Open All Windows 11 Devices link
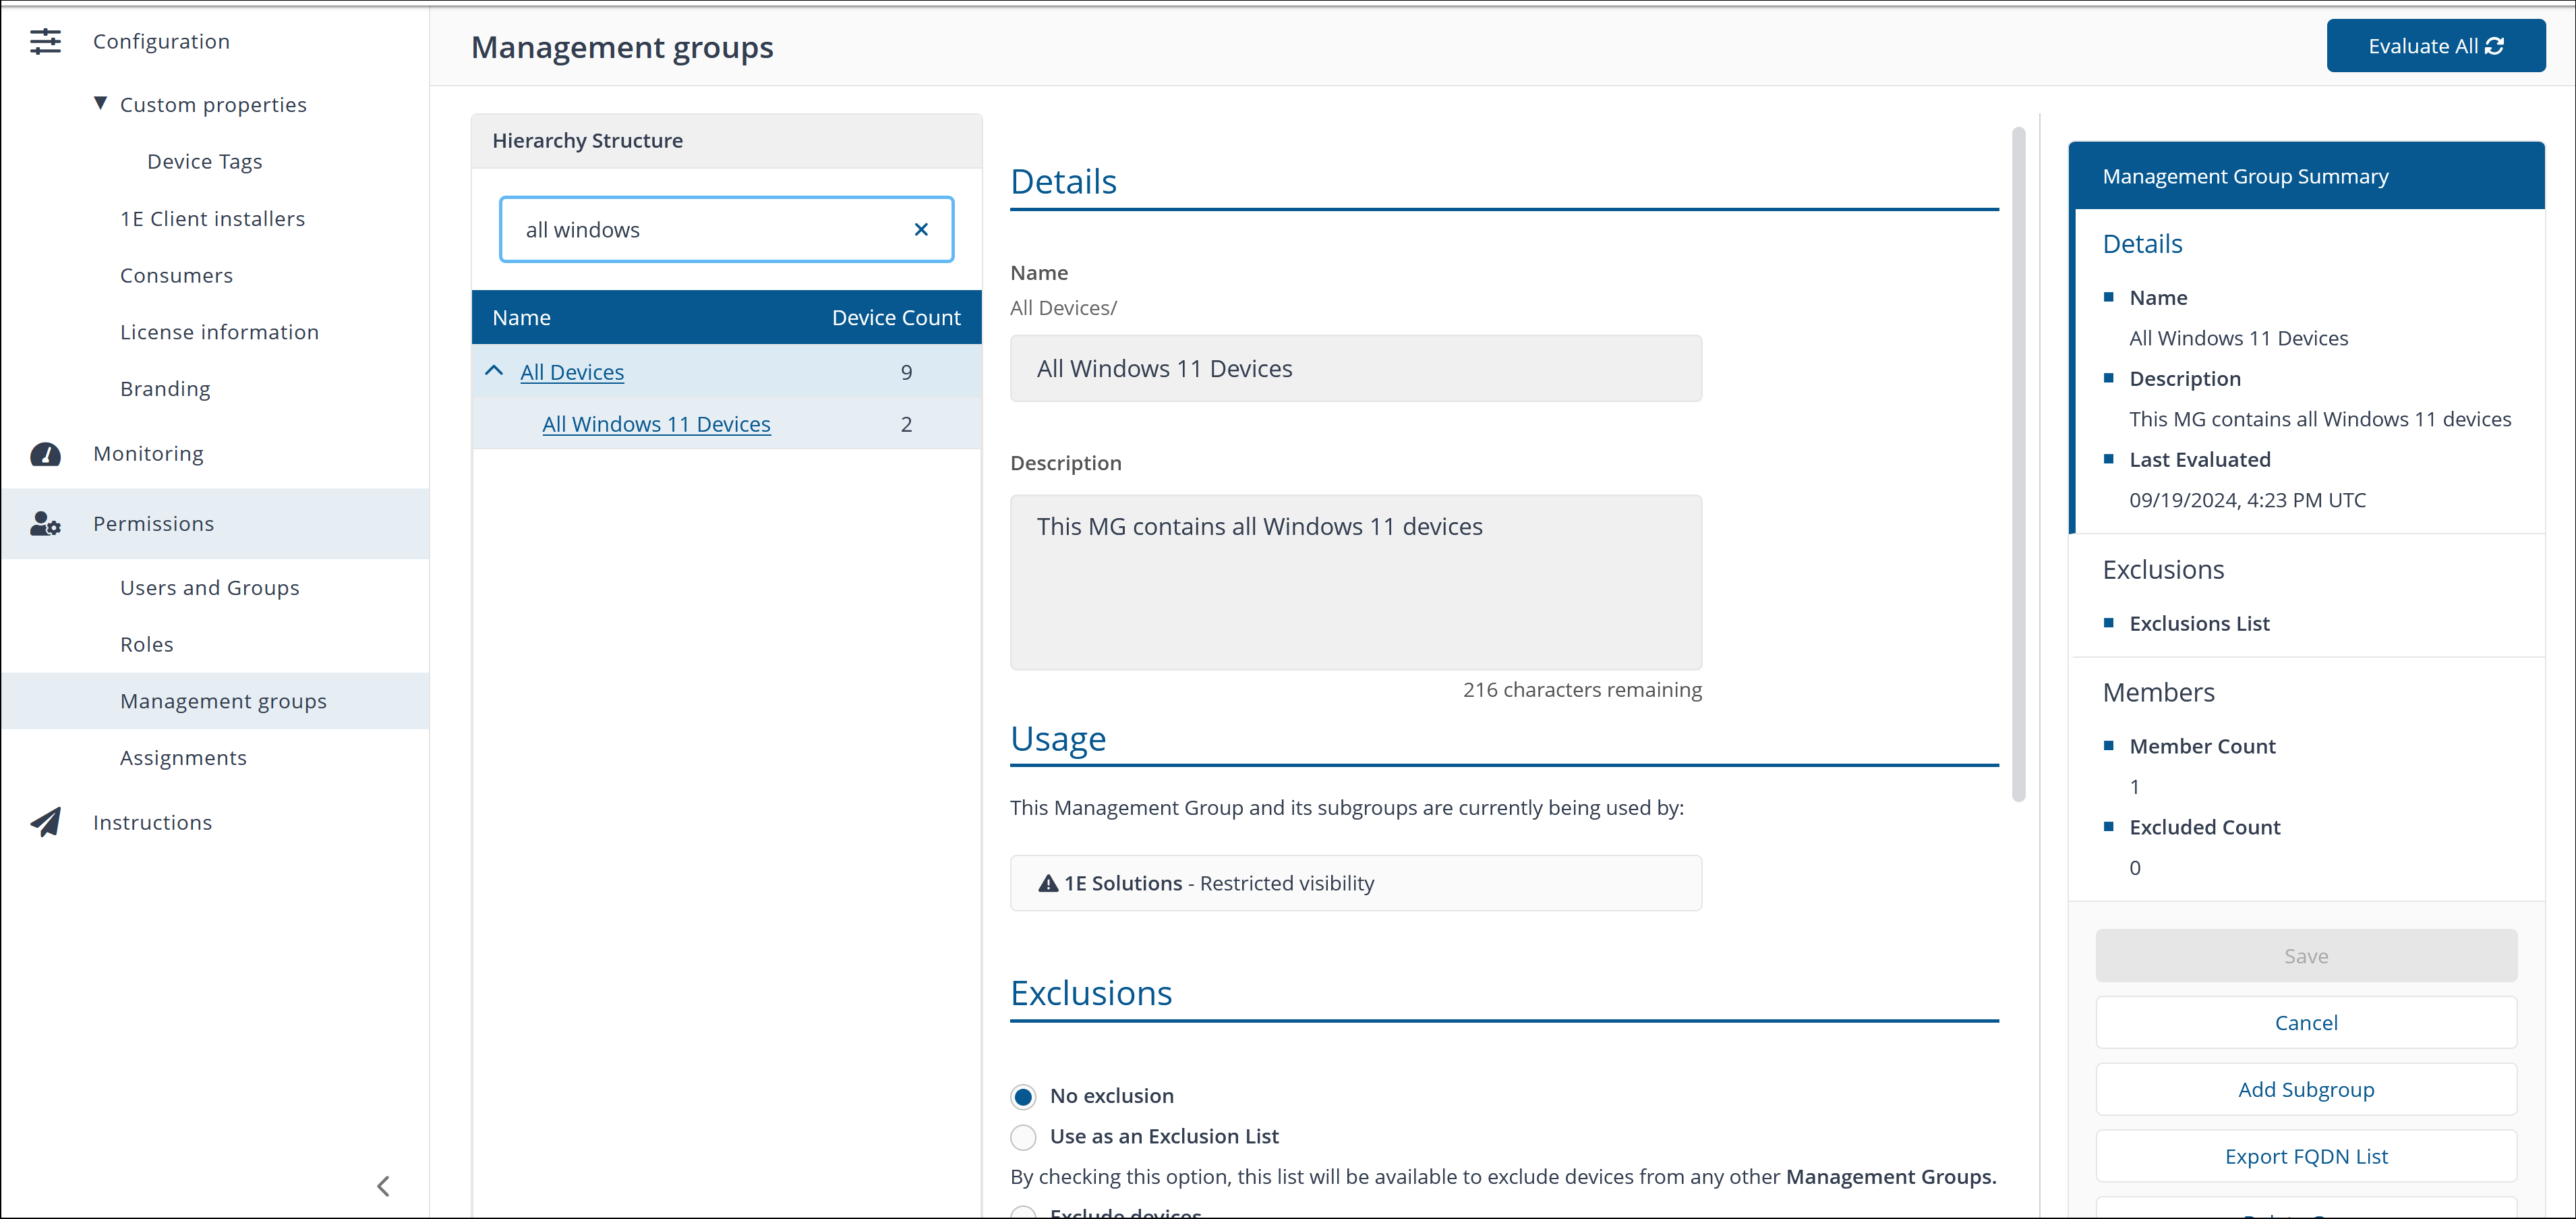Screen dimensions: 2576x1219 pos(656,424)
